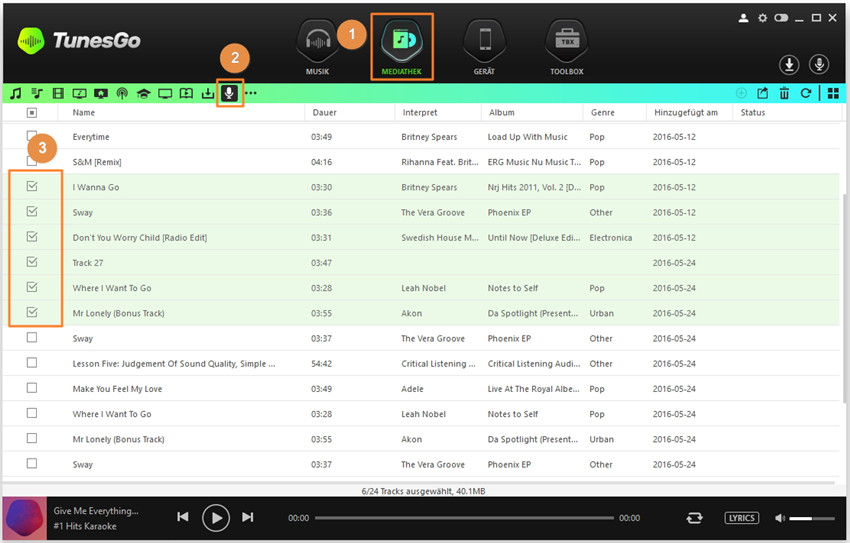Open the Recorded microphone category icon
850x543 pixels.
[x=229, y=93]
